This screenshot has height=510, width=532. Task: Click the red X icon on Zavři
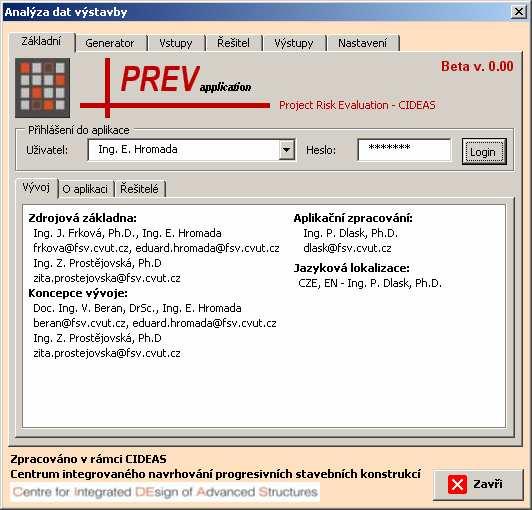(x=457, y=484)
